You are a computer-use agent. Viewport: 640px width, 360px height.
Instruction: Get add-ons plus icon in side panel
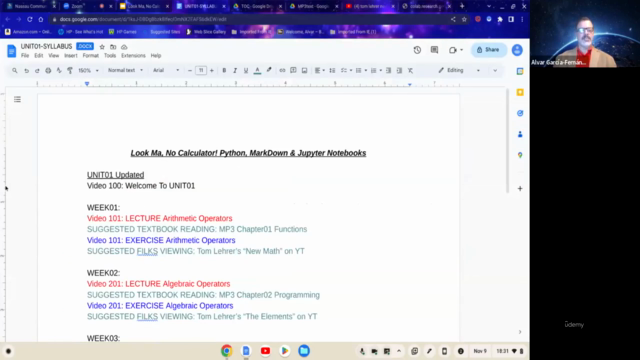point(520,189)
